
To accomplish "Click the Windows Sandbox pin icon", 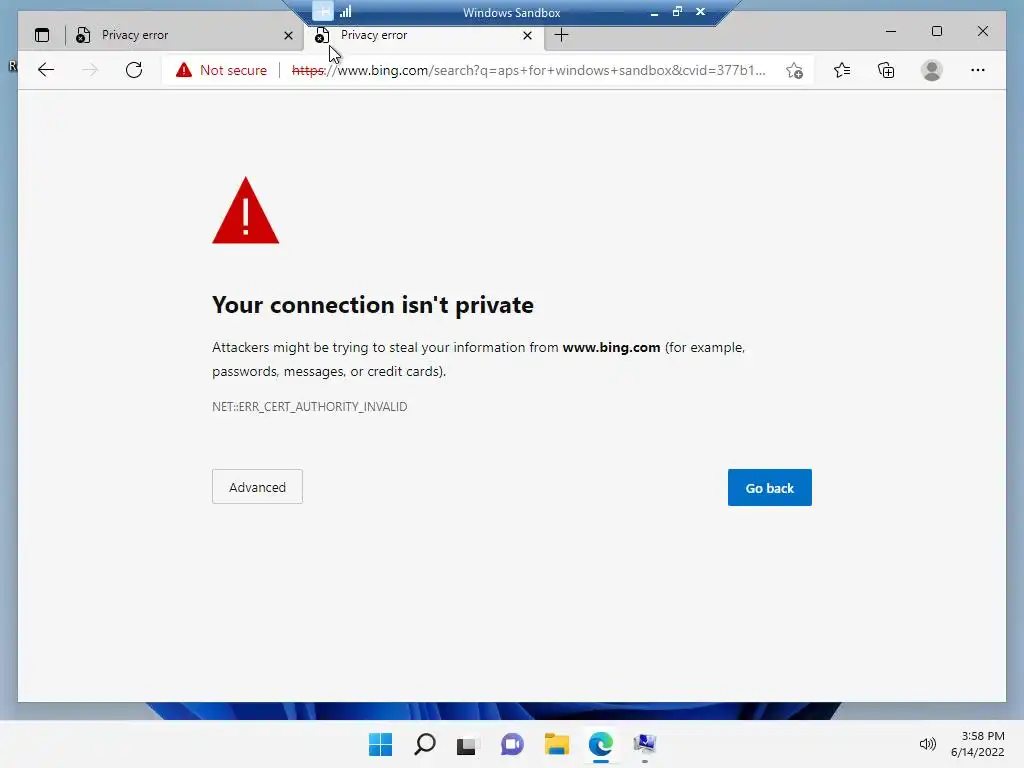I will point(323,11).
